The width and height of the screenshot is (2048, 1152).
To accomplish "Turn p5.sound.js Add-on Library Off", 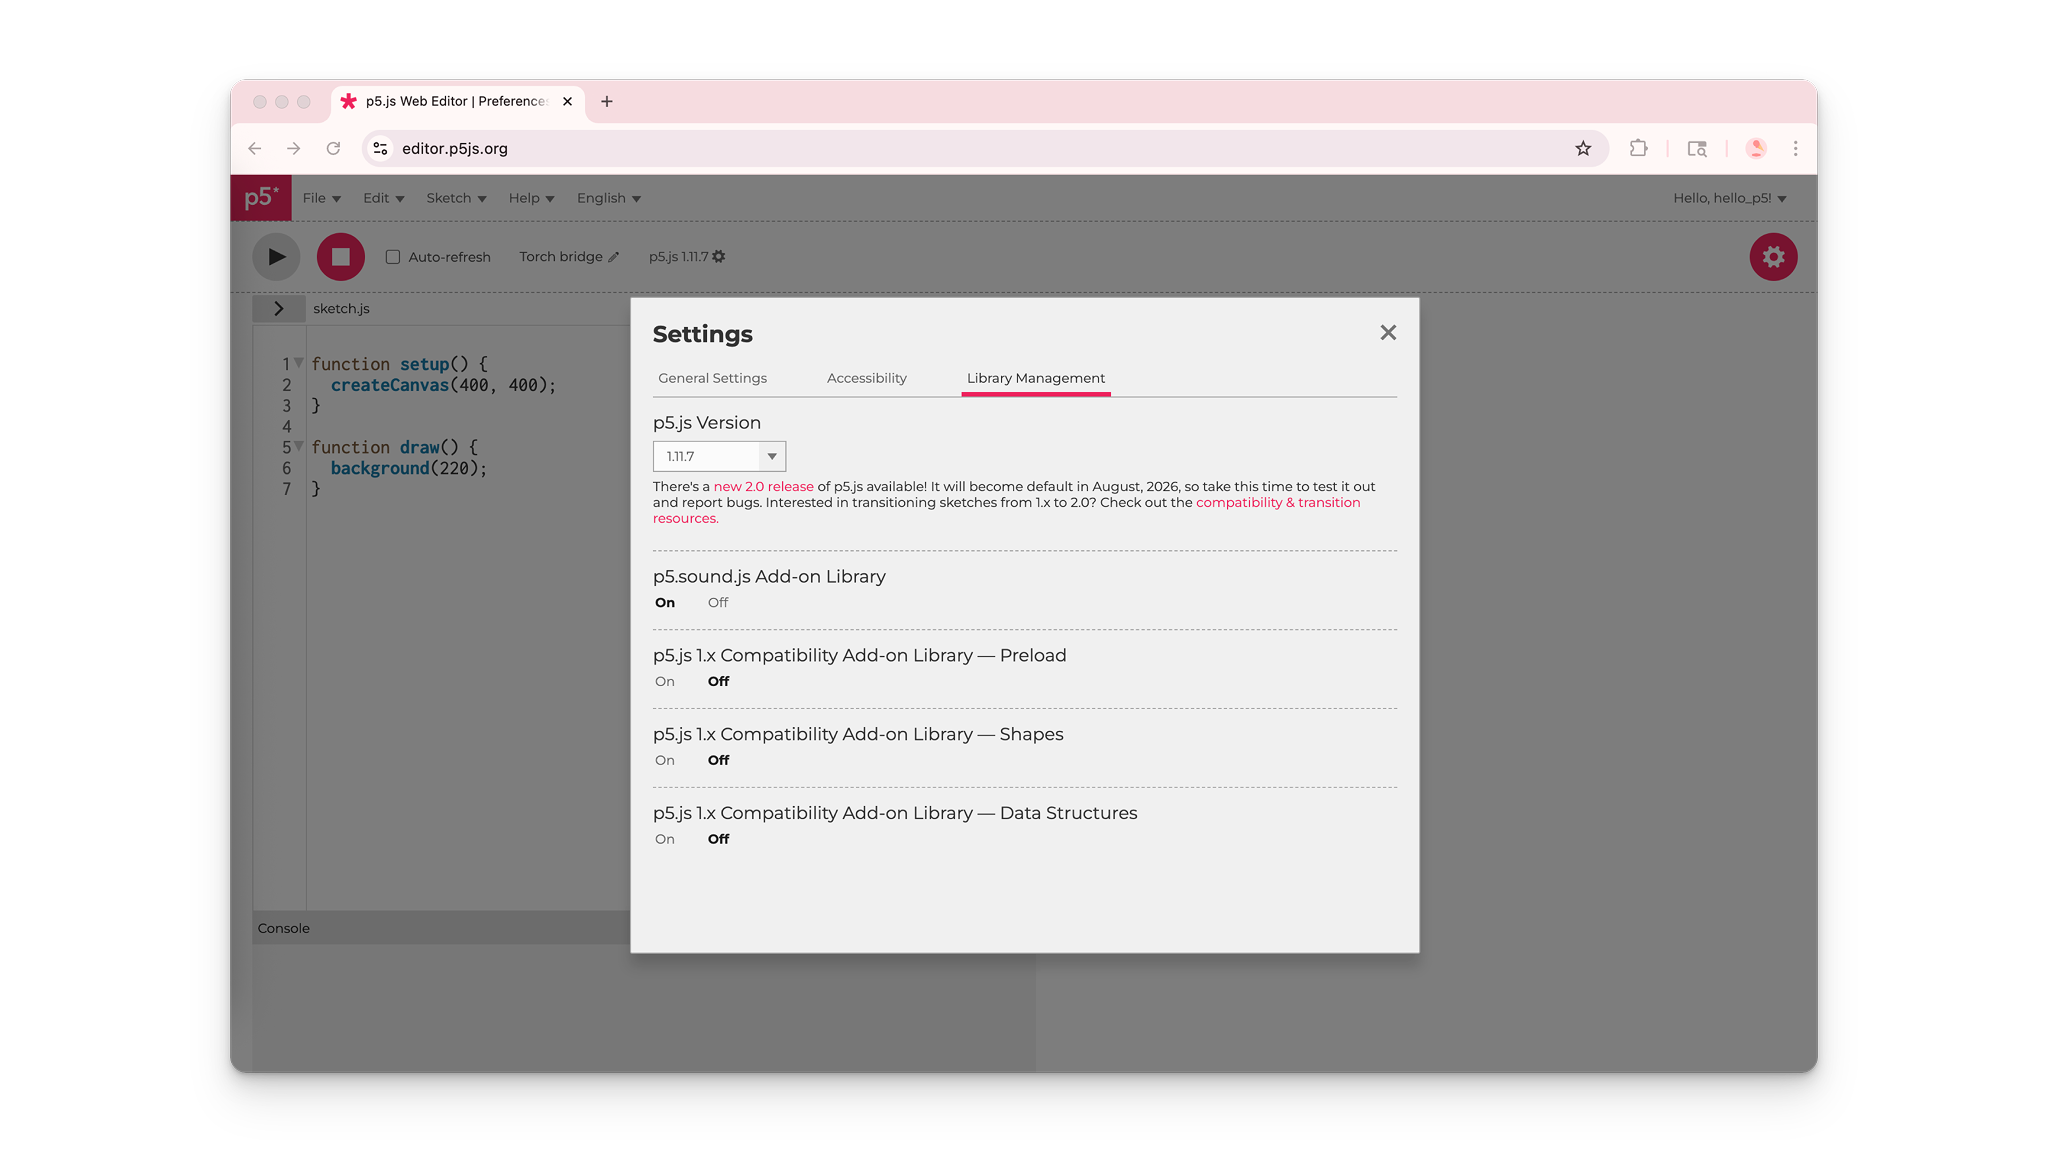I will tap(718, 602).
